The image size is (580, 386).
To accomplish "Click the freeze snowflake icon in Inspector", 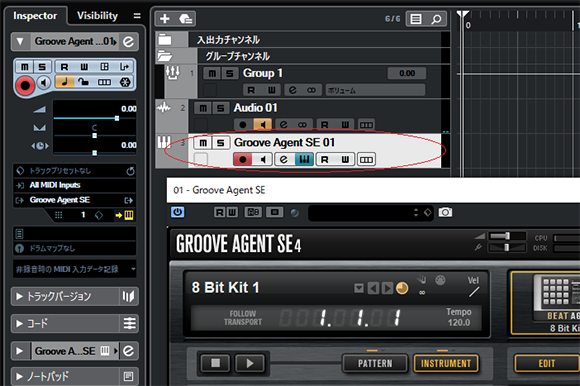I will [125, 82].
